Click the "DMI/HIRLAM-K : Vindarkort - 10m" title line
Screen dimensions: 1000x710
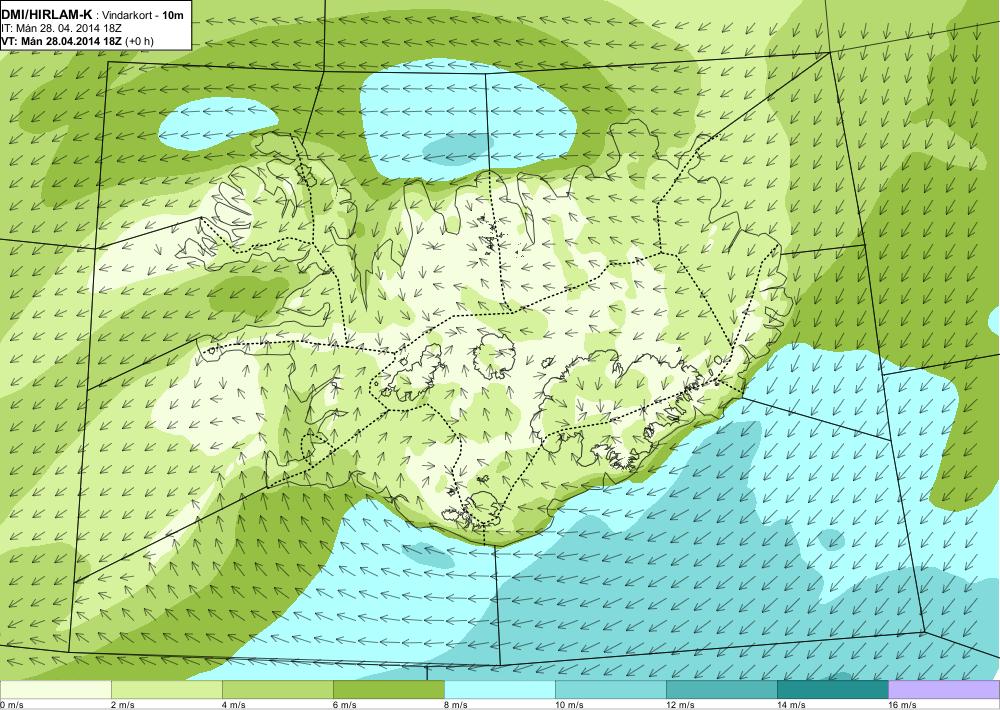92,15
